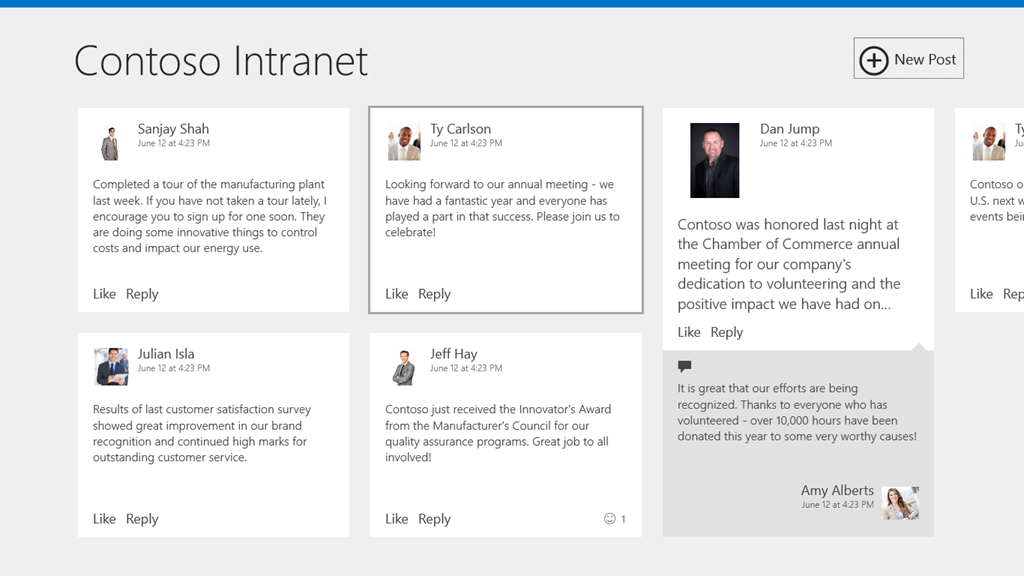Viewport: 1024px width, 576px height.
Task: Like Ty Carlson's annual meeting post
Action: 397,294
